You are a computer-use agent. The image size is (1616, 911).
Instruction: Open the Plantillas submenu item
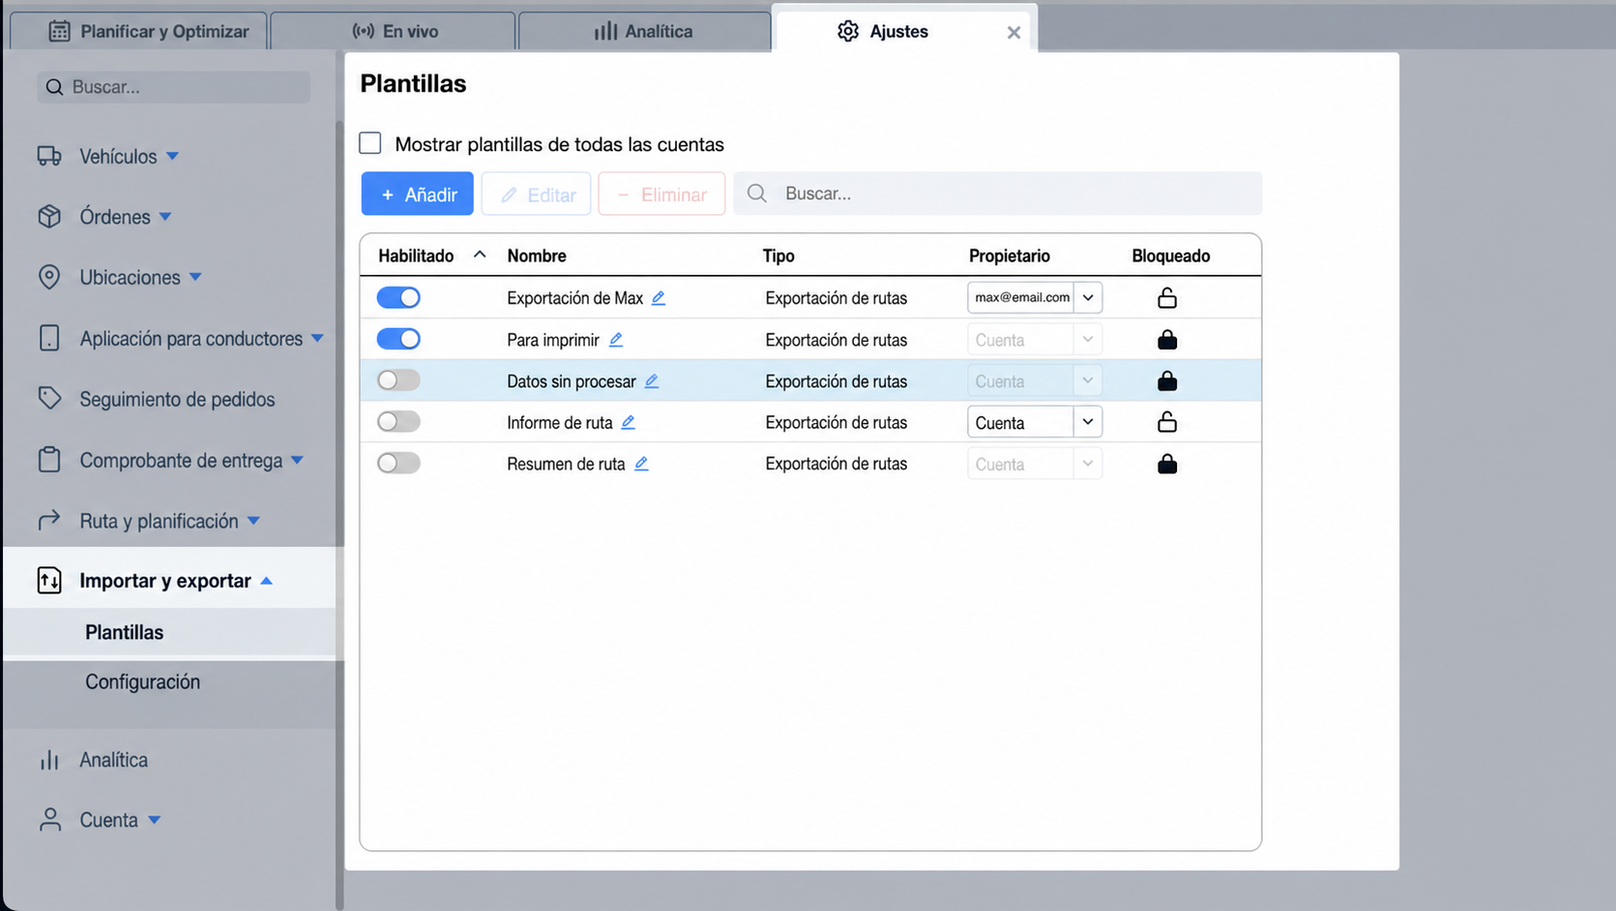pyautogui.click(x=124, y=632)
